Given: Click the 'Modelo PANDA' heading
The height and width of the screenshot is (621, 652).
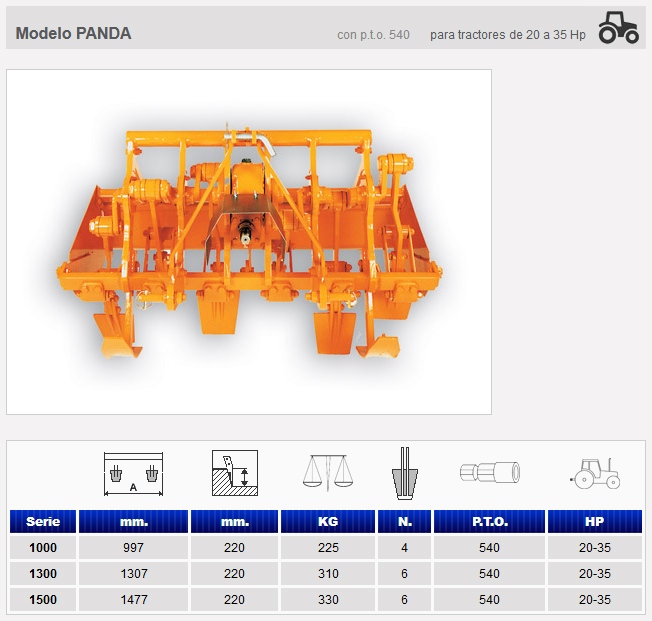Looking at the screenshot, I should click(73, 33).
